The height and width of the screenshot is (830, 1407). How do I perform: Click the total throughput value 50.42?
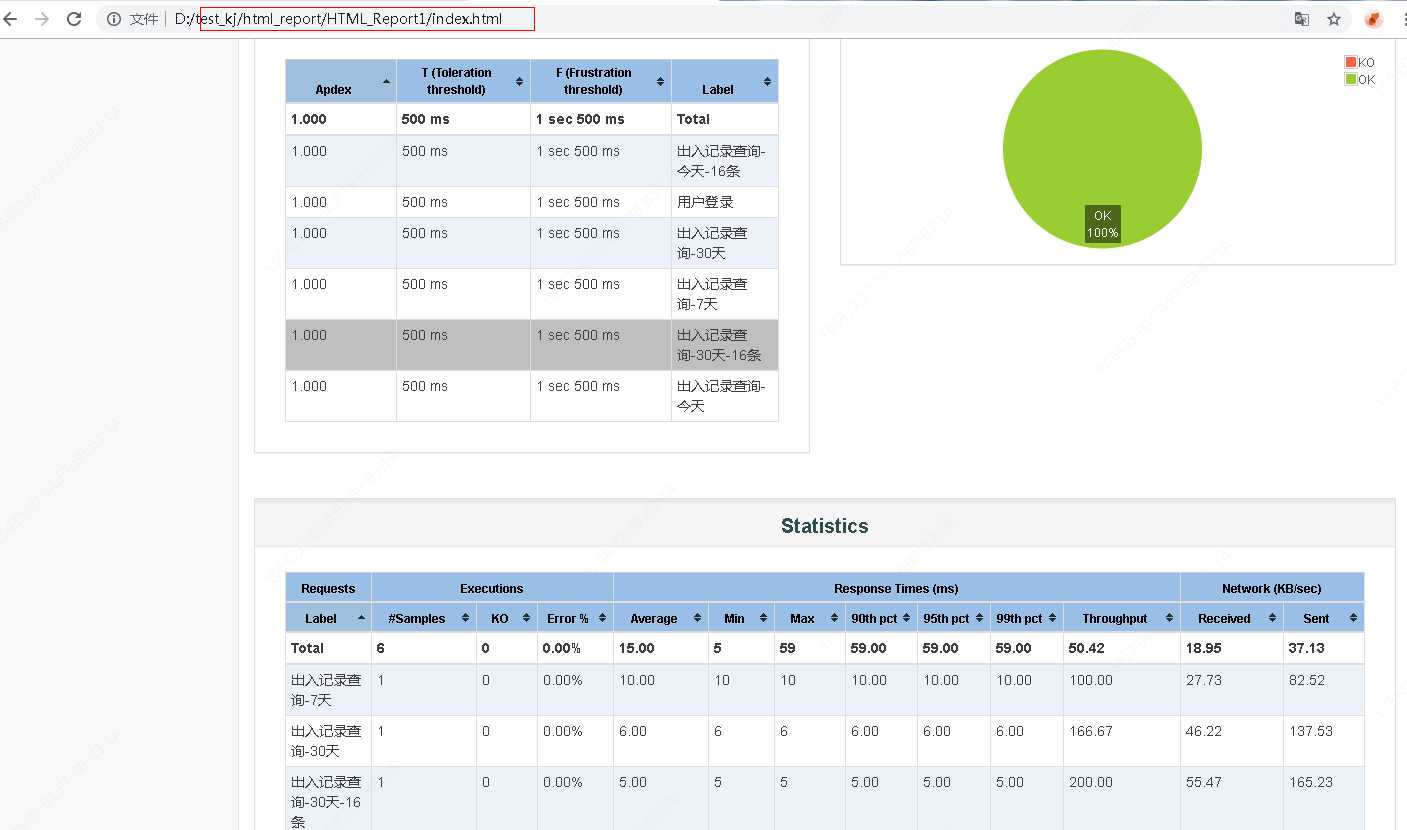click(x=1088, y=648)
